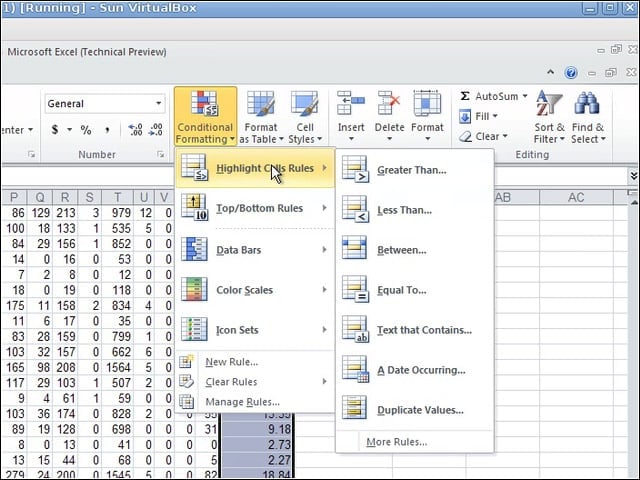Image resolution: width=640 pixels, height=480 pixels.
Task: Click the Insert cells icon
Action: click(x=351, y=103)
